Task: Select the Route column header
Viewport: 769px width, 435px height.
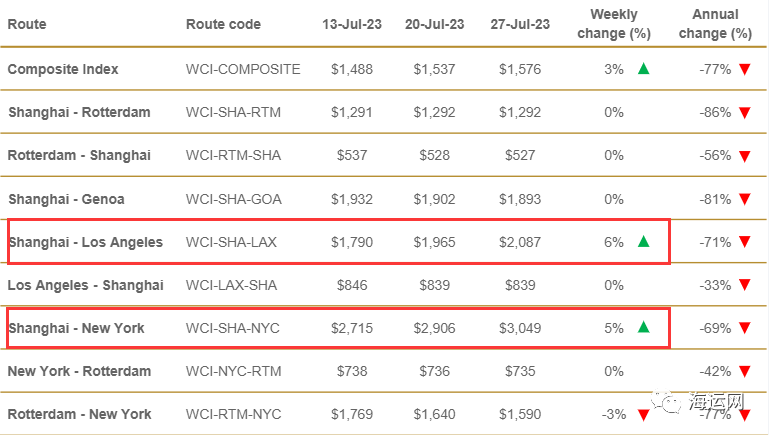Action: (x=27, y=24)
